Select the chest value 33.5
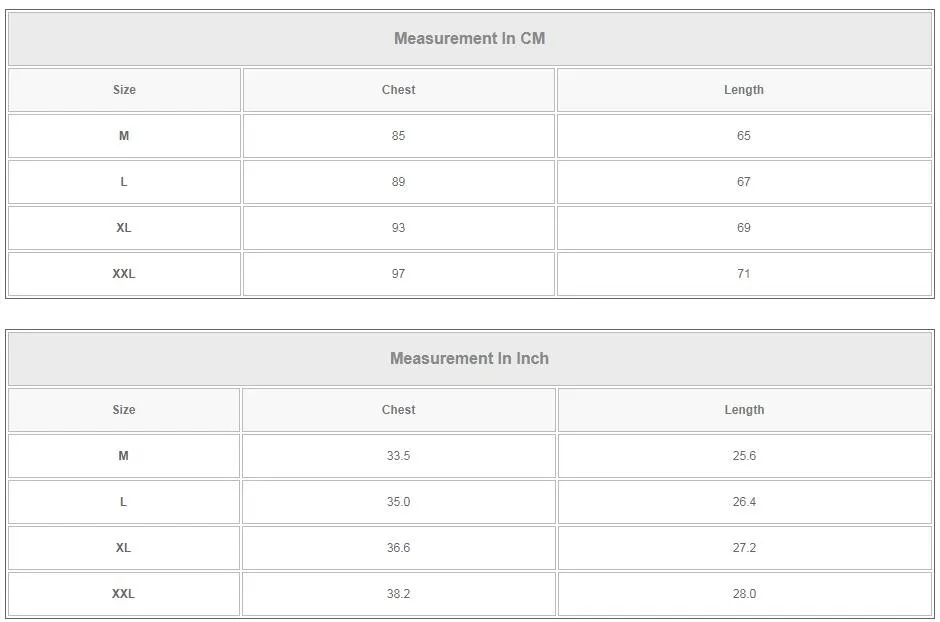This screenshot has height=622, width=940. [x=398, y=456]
